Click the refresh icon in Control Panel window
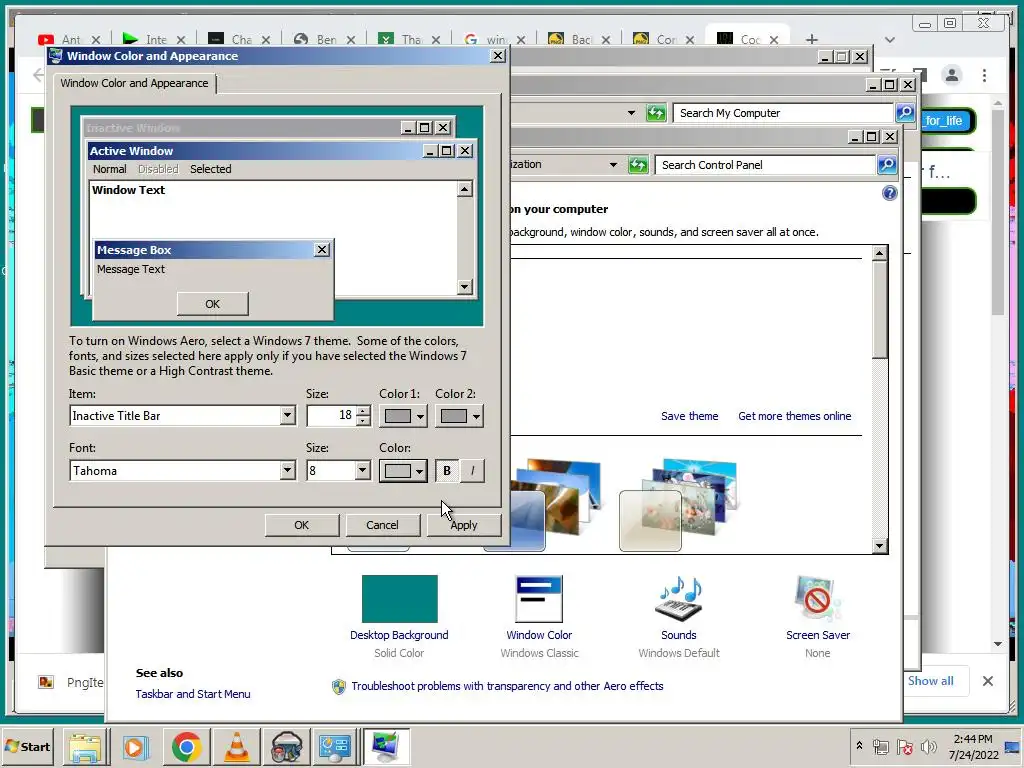The width and height of the screenshot is (1024, 768). (638, 165)
